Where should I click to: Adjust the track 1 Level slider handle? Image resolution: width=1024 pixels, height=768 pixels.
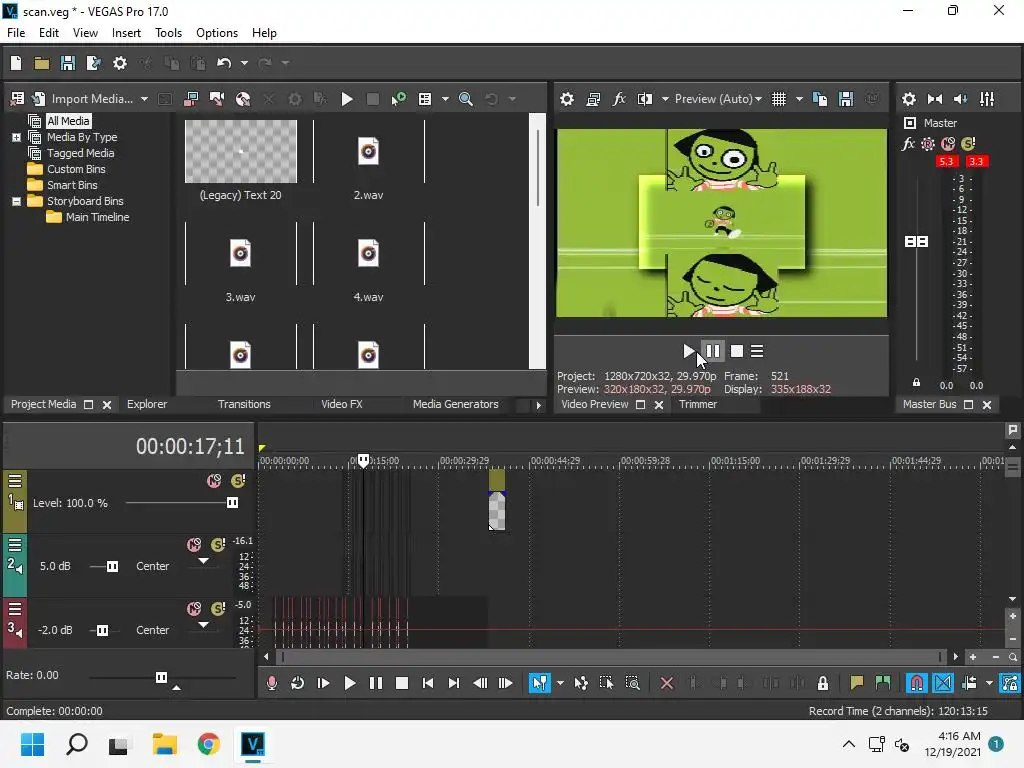pos(232,503)
